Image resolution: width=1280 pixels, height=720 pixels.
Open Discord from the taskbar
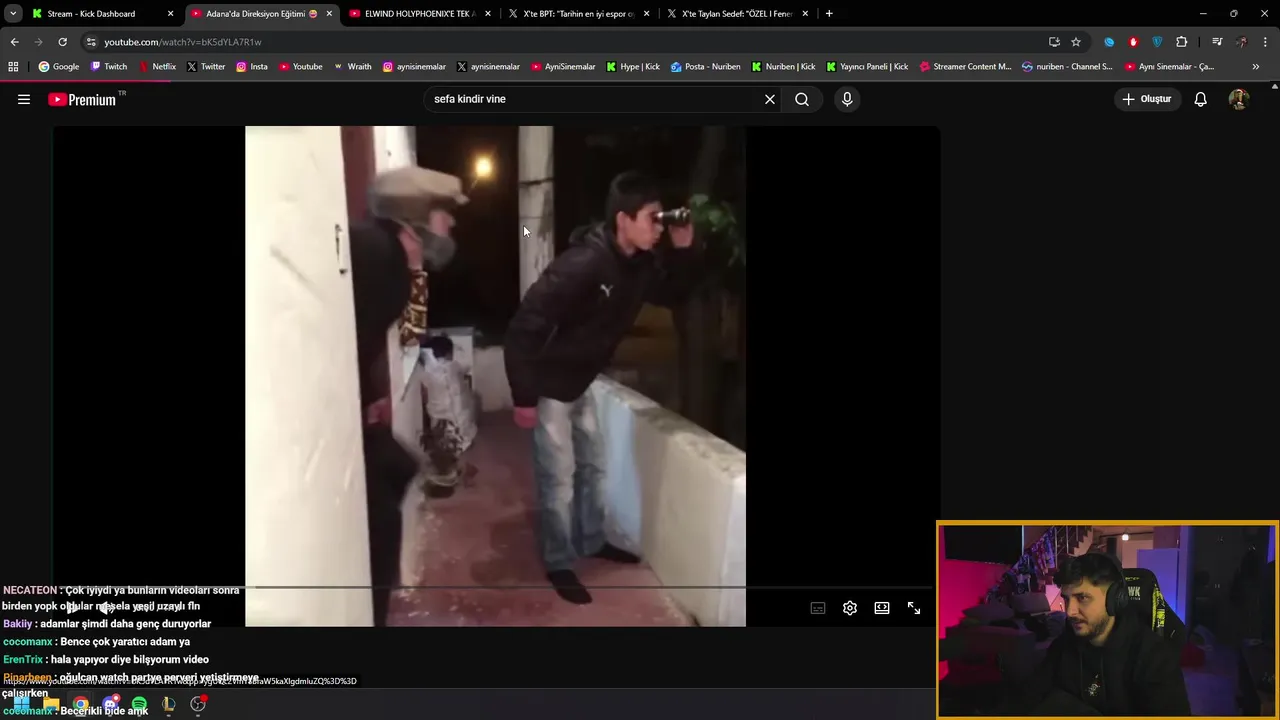coord(110,705)
